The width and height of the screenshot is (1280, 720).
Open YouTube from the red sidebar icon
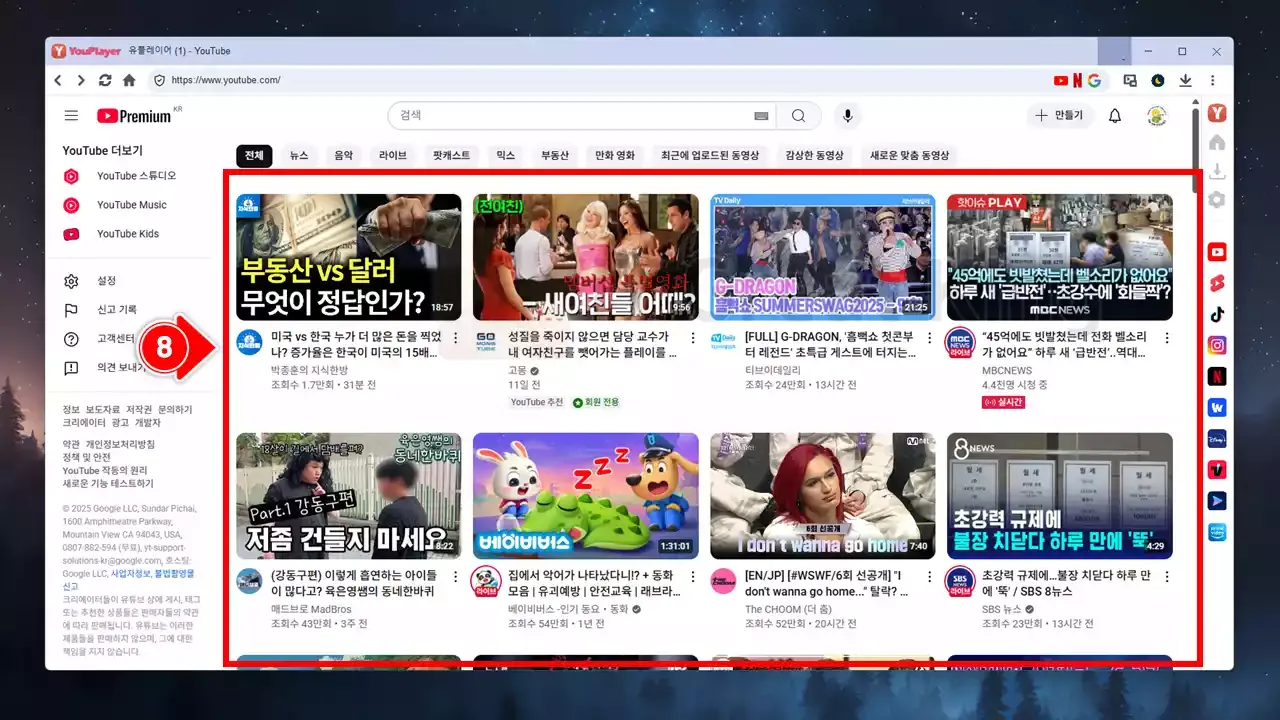click(1217, 252)
